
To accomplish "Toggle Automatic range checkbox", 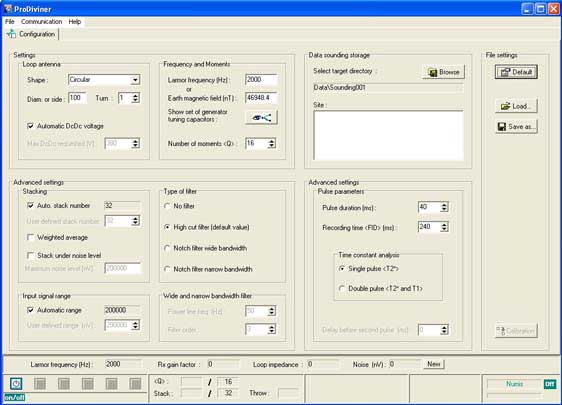I will [x=30, y=310].
